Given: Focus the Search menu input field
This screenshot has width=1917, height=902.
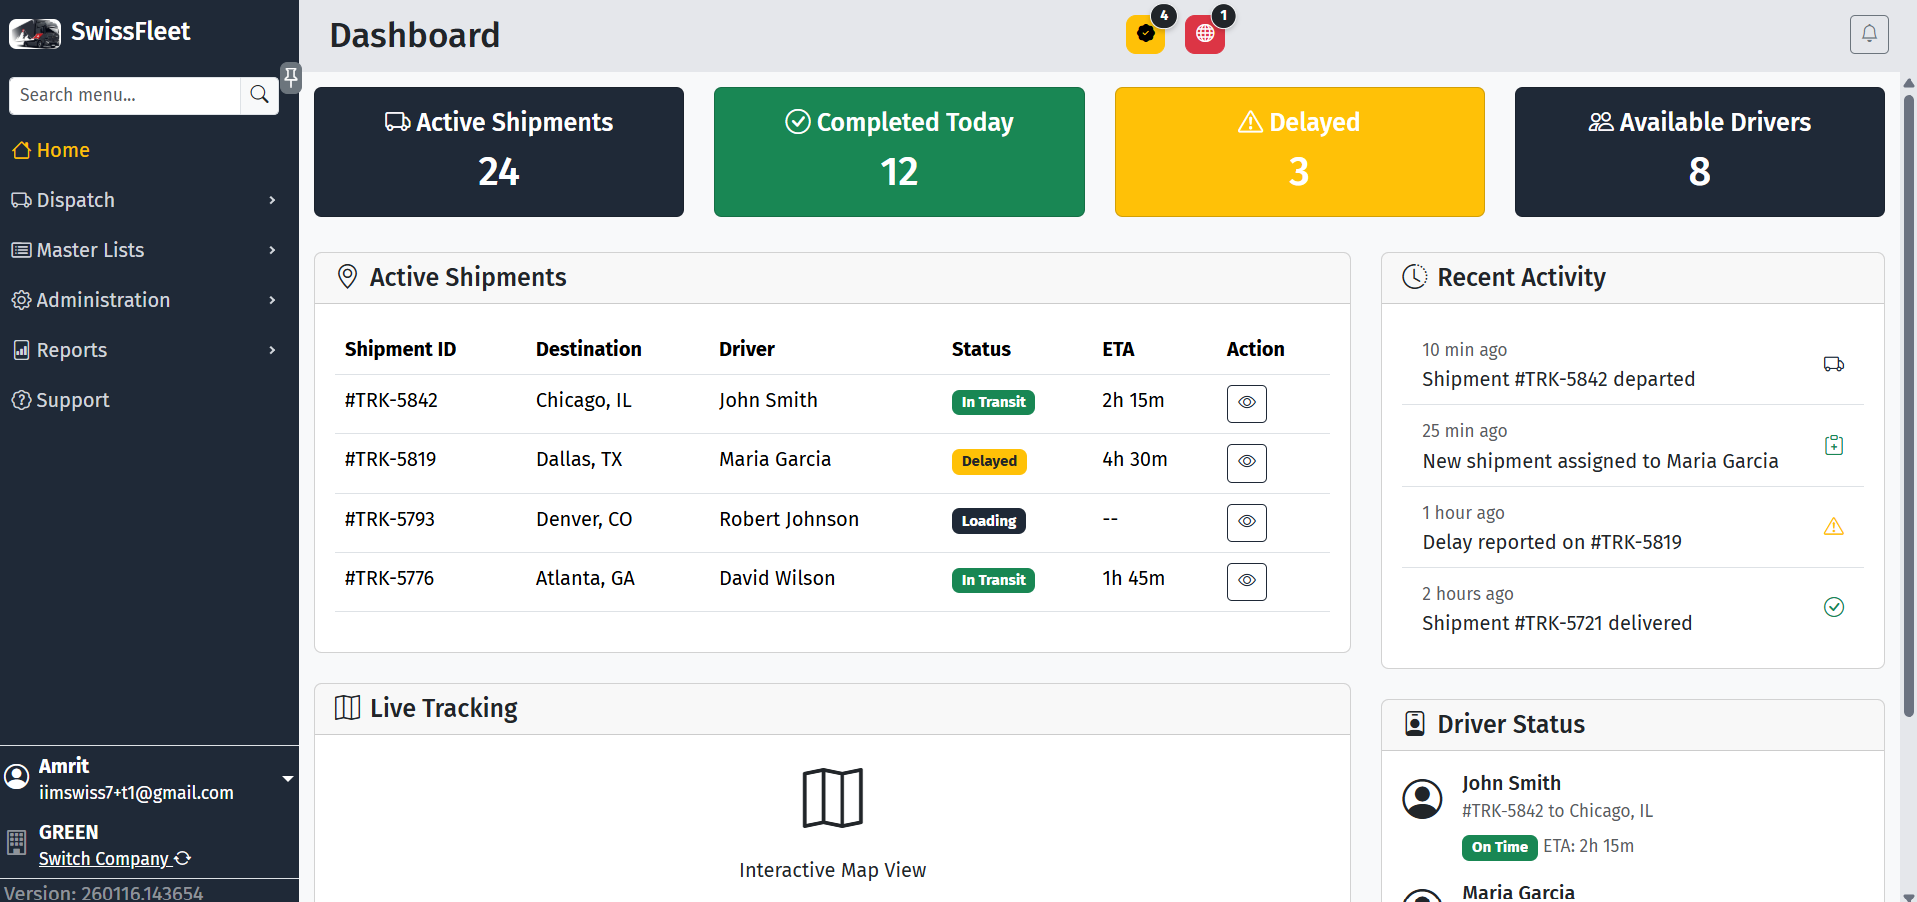Looking at the screenshot, I should (125, 95).
